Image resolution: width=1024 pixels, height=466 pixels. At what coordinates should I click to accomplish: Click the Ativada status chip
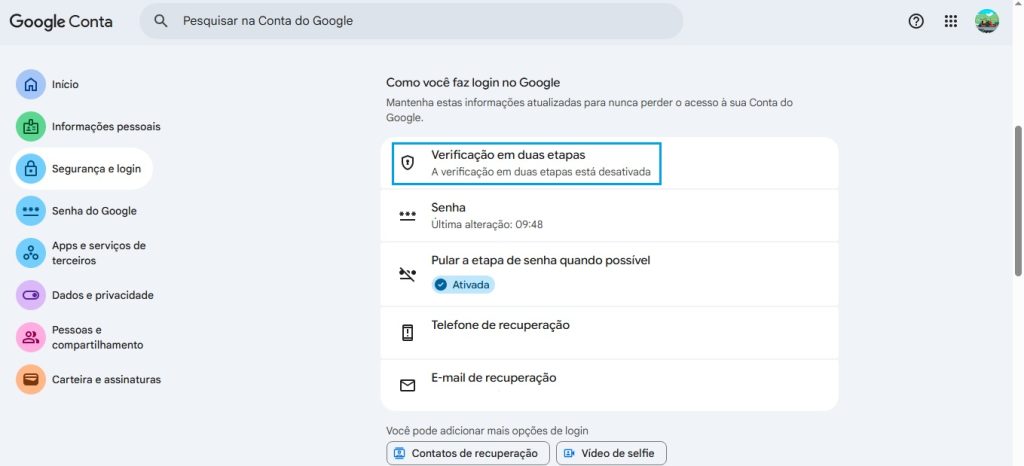coord(463,285)
